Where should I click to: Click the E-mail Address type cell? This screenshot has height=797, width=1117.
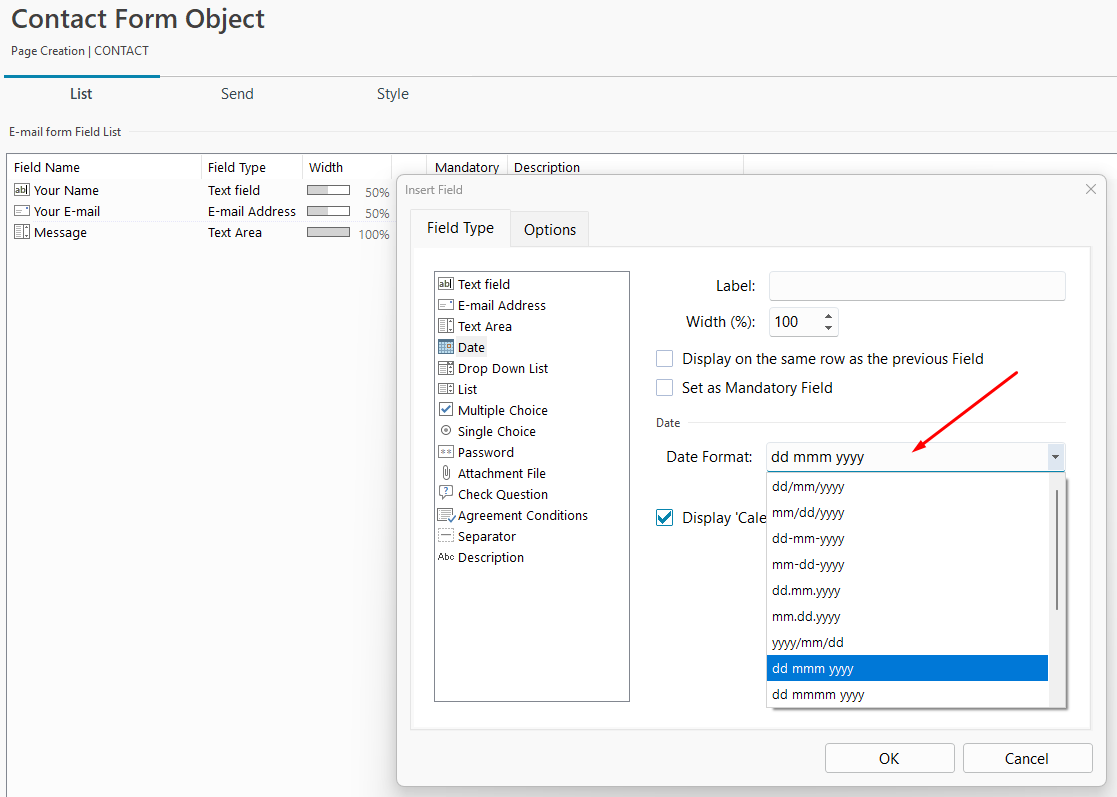pos(251,212)
